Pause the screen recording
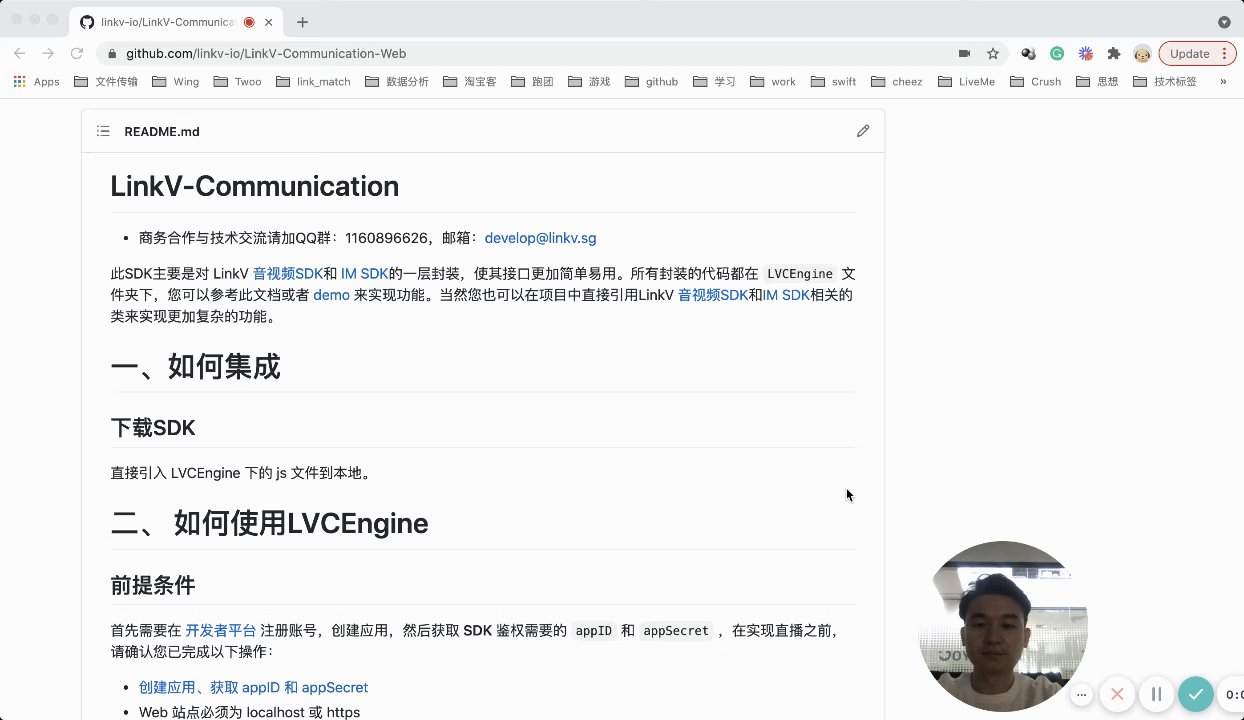This screenshot has width=1244, height=720. pyautogui.click(x=1156, y=694)
